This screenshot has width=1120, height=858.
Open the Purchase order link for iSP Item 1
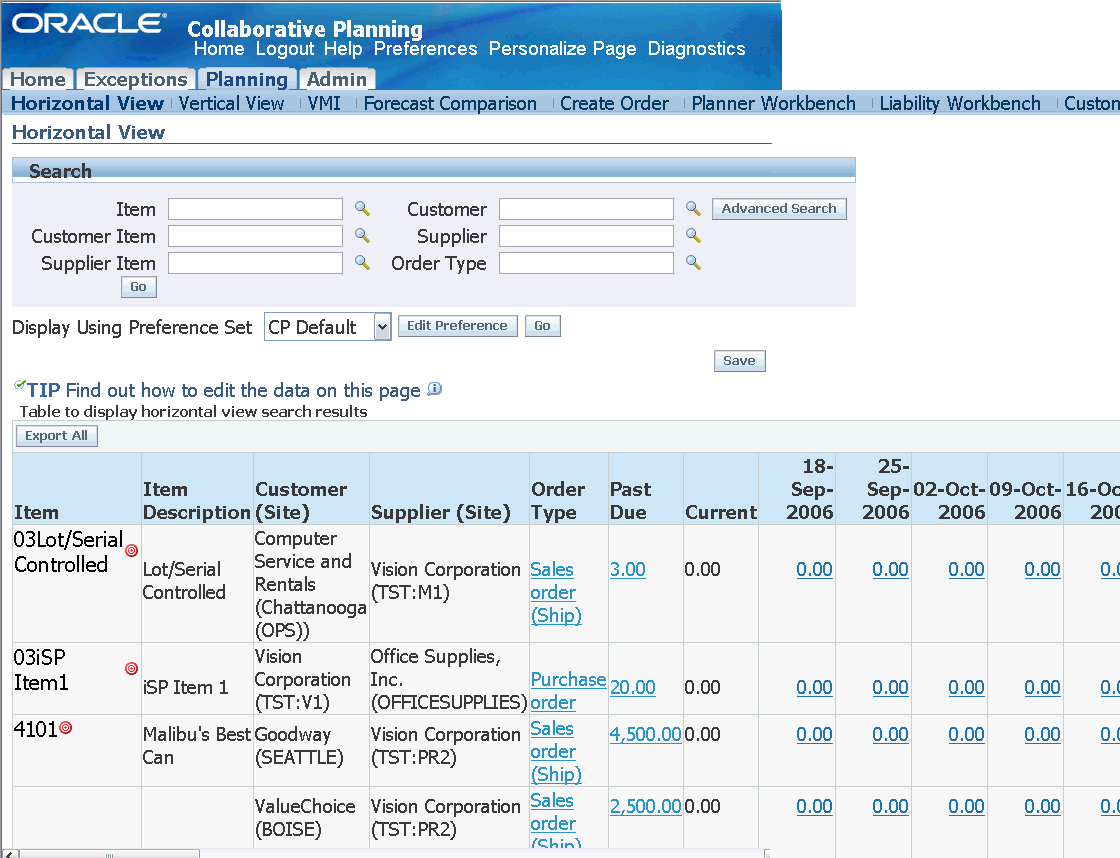click(x=568, y=691)
